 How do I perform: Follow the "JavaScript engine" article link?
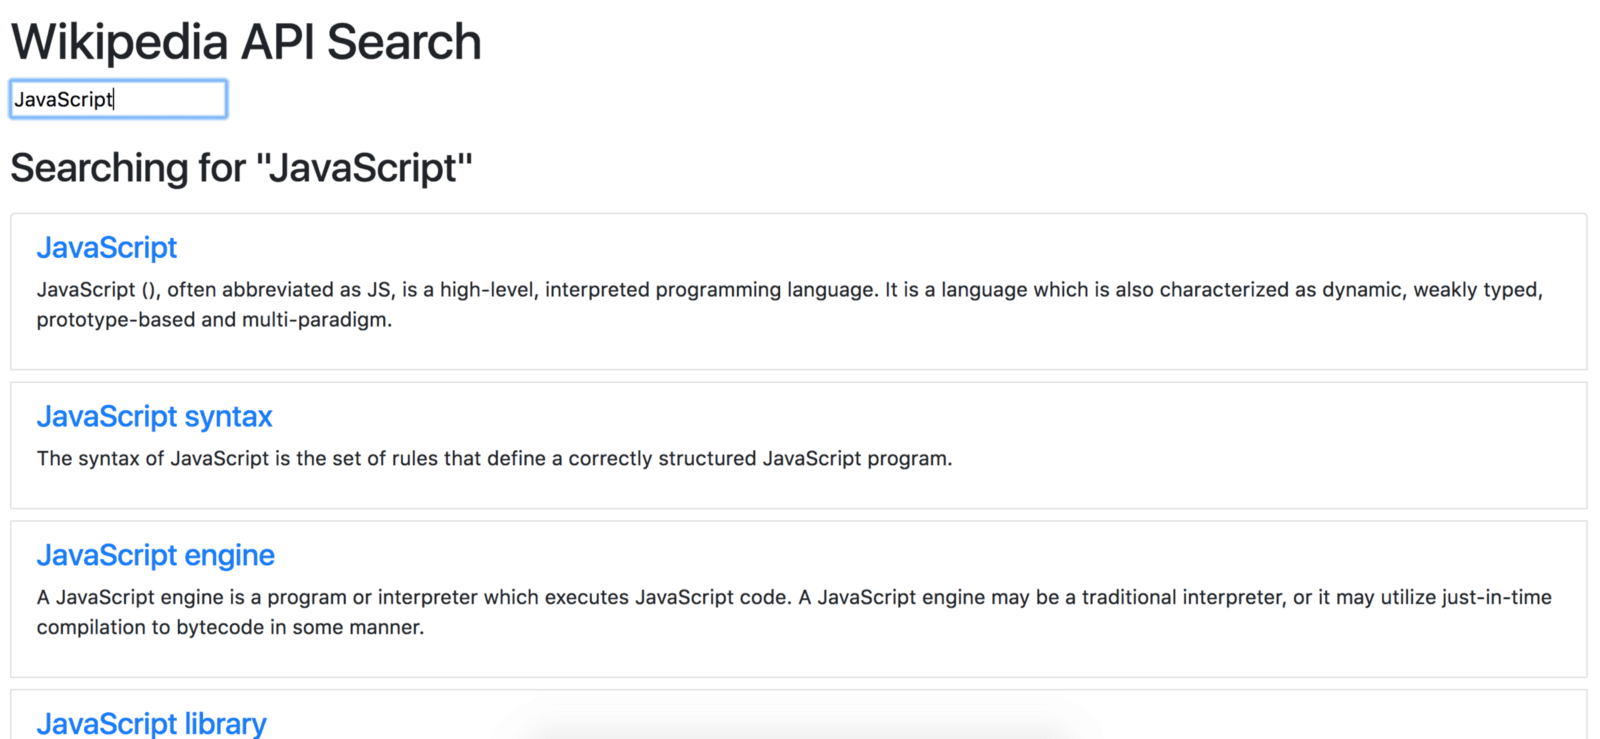(155, 556)
